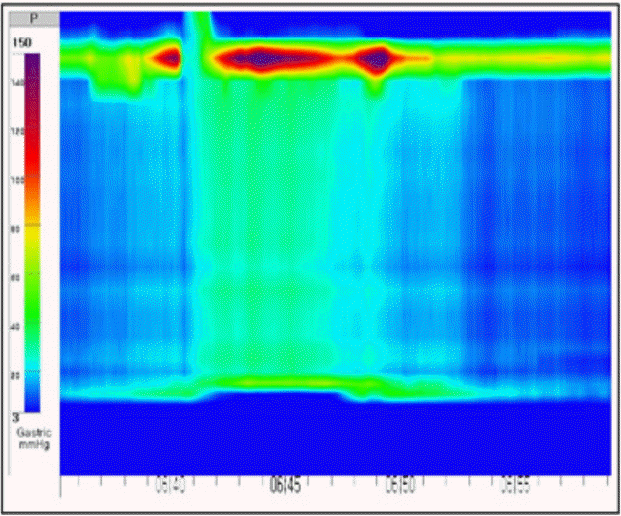The width and height of the screenshot is (621, 516).
Task: Click the P button above the pressure scale
Action: click(34, 19)
